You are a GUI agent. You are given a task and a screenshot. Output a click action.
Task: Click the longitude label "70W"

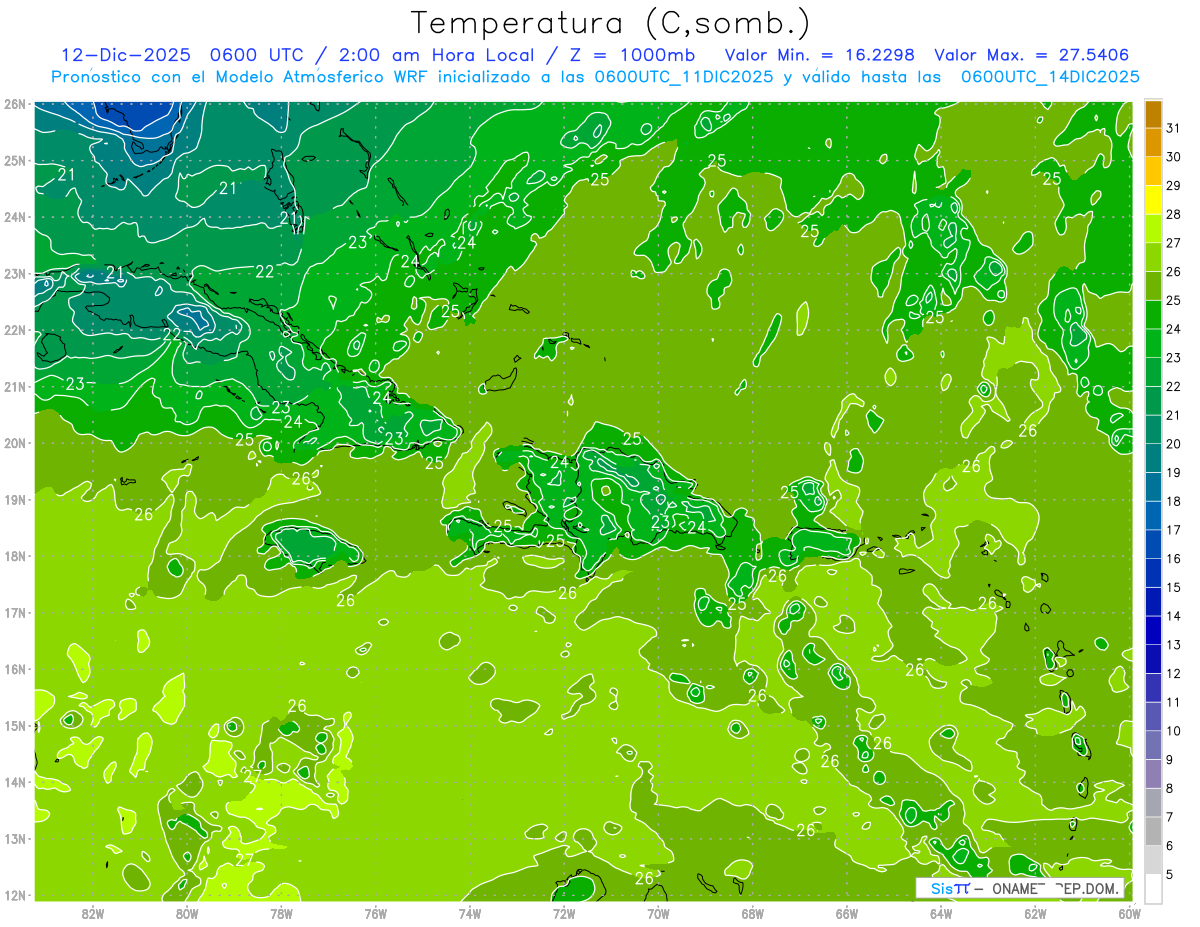658,912
